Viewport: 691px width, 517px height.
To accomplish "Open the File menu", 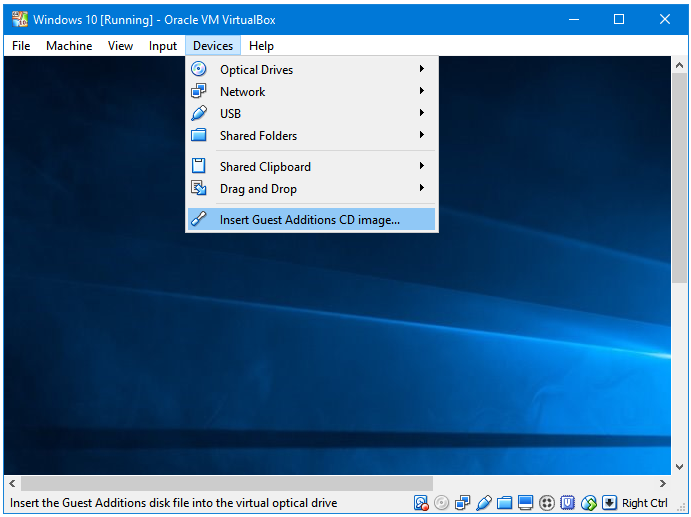I will [x=21, y=46].
